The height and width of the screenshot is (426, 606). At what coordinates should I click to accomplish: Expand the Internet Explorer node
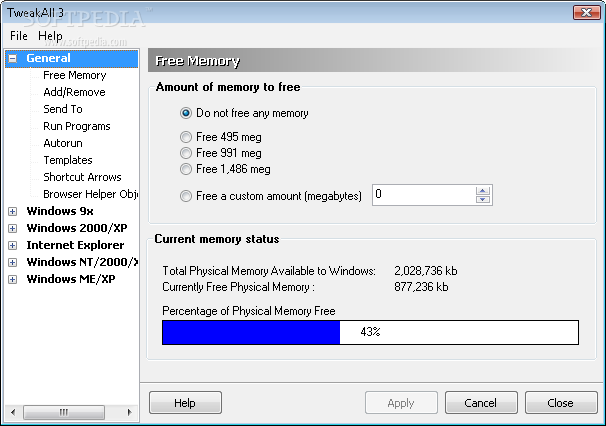pyautogui.click(x=12, y=245)
